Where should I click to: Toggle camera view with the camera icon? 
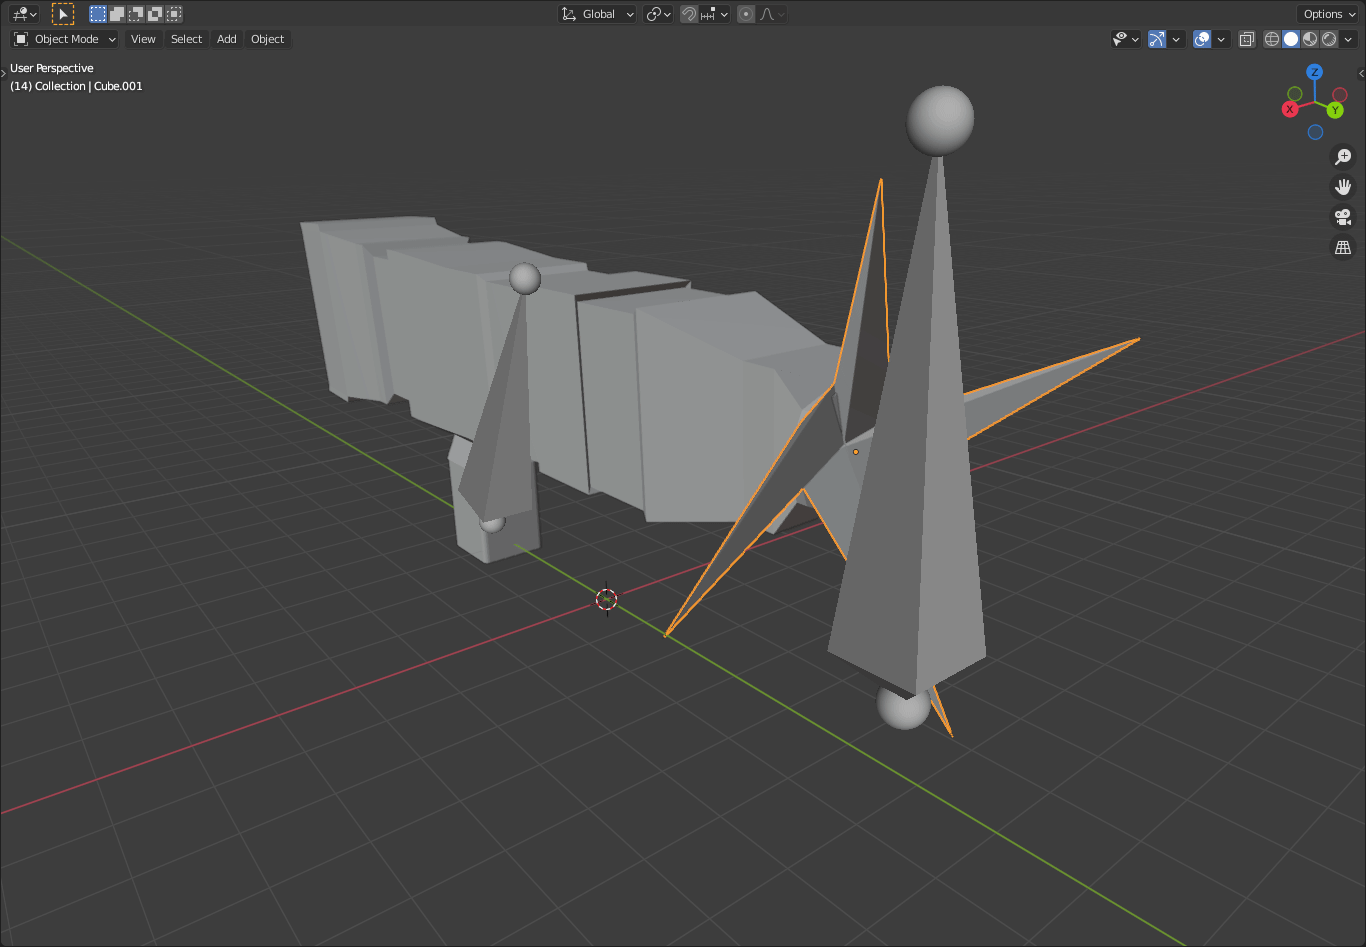[1343, 217]
